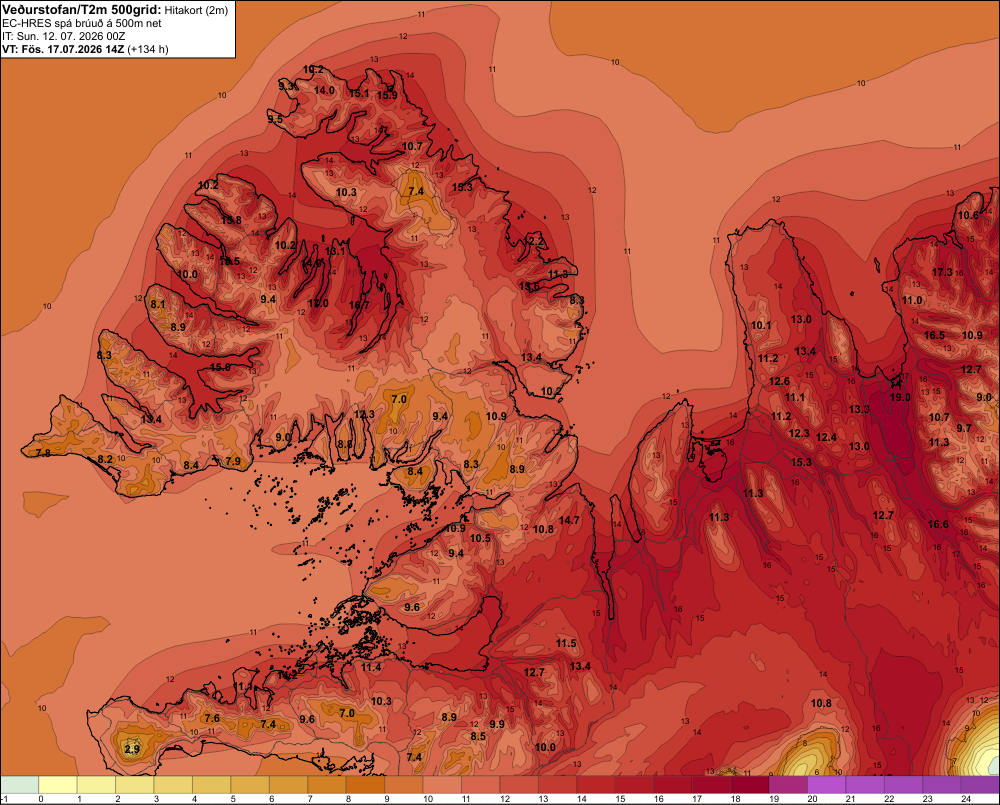Click the 14.7 temperature value

pyautogui.click(x=569, y=521)
